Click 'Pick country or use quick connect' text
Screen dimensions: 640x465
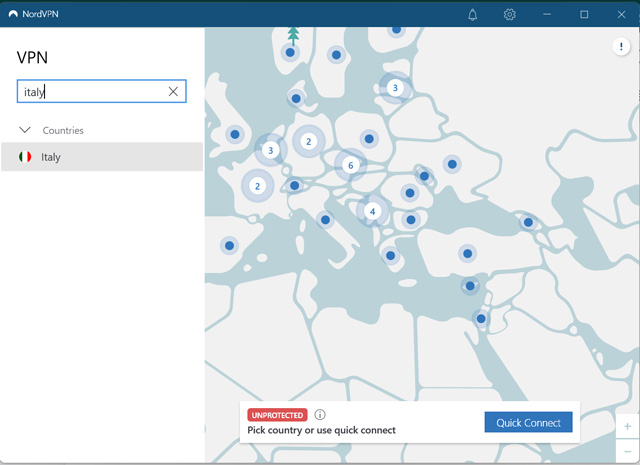(321, 430)
